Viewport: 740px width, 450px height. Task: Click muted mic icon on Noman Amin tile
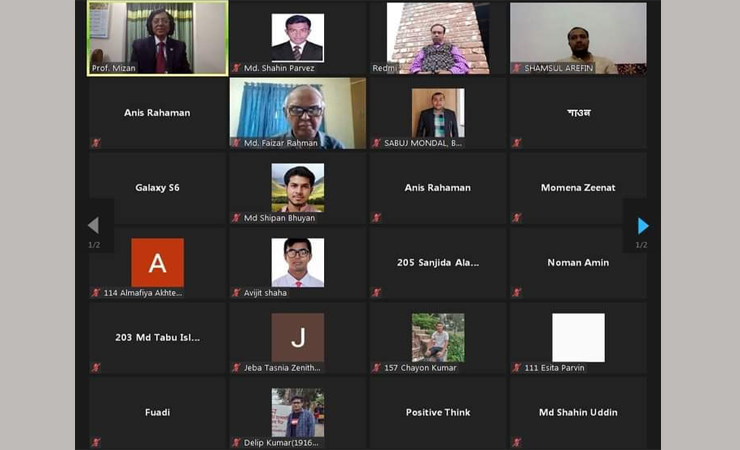click(517, 292)
